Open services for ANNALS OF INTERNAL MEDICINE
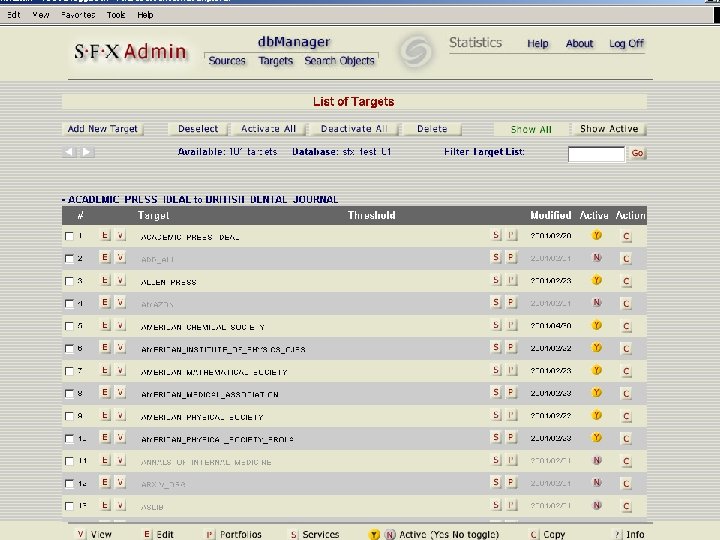Image resolution: width=720 pixels, height=540 pixels. tap(496, 461)
